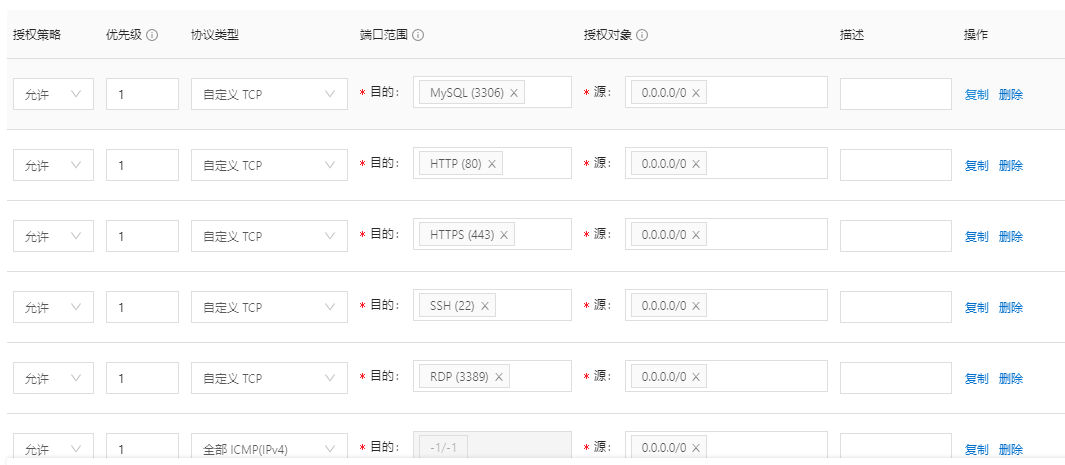Click 删除 in the MySQL (3306) row
The height and width of the screenshot is (465, 1065).
[1011, 94]
